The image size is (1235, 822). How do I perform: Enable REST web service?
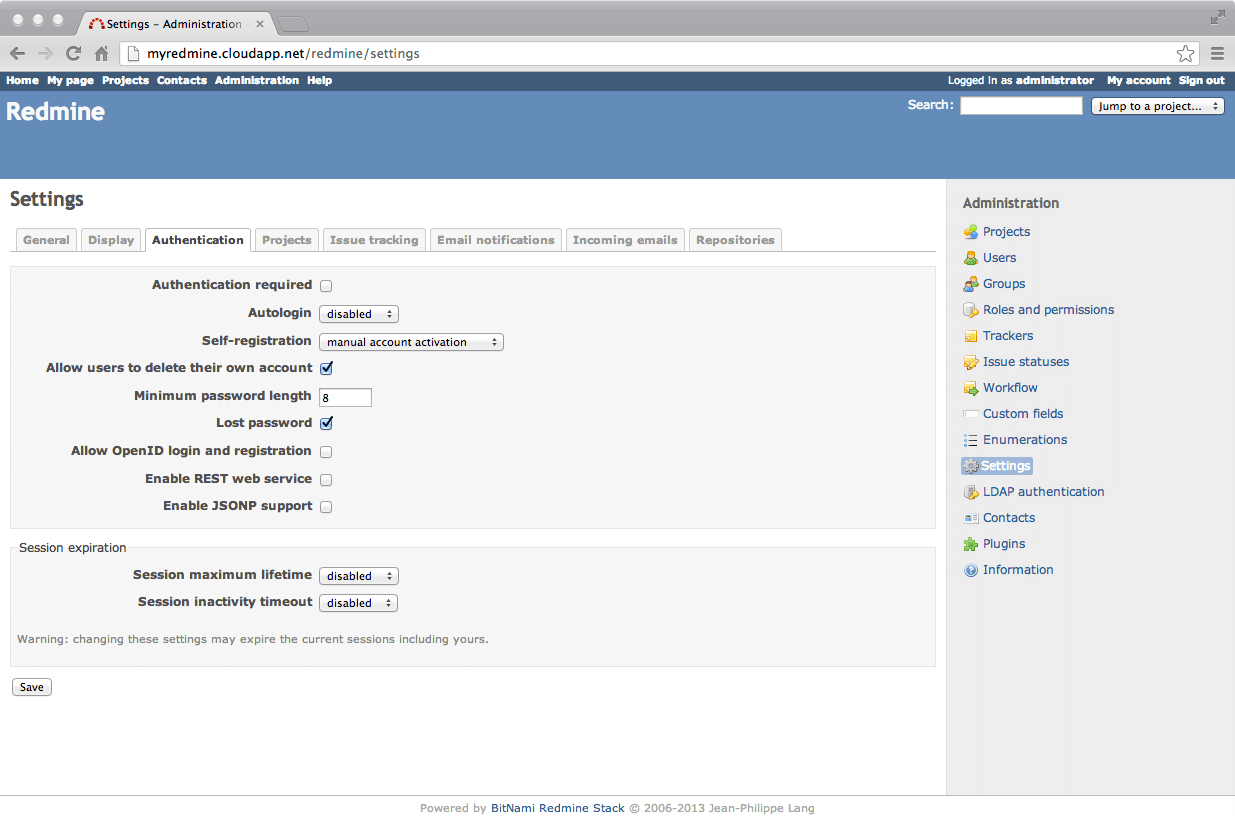[x=325, y=479]
